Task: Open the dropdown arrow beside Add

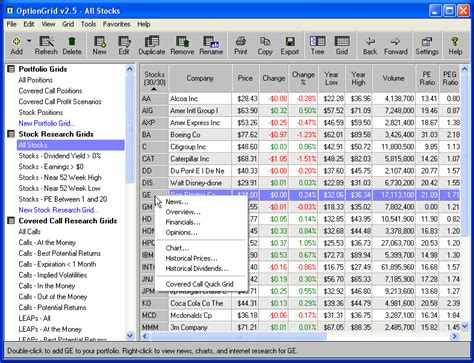Action: click(29, 41)
